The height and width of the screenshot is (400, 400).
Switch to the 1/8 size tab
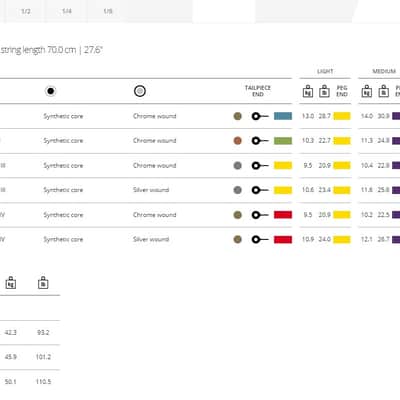(108, 11)
